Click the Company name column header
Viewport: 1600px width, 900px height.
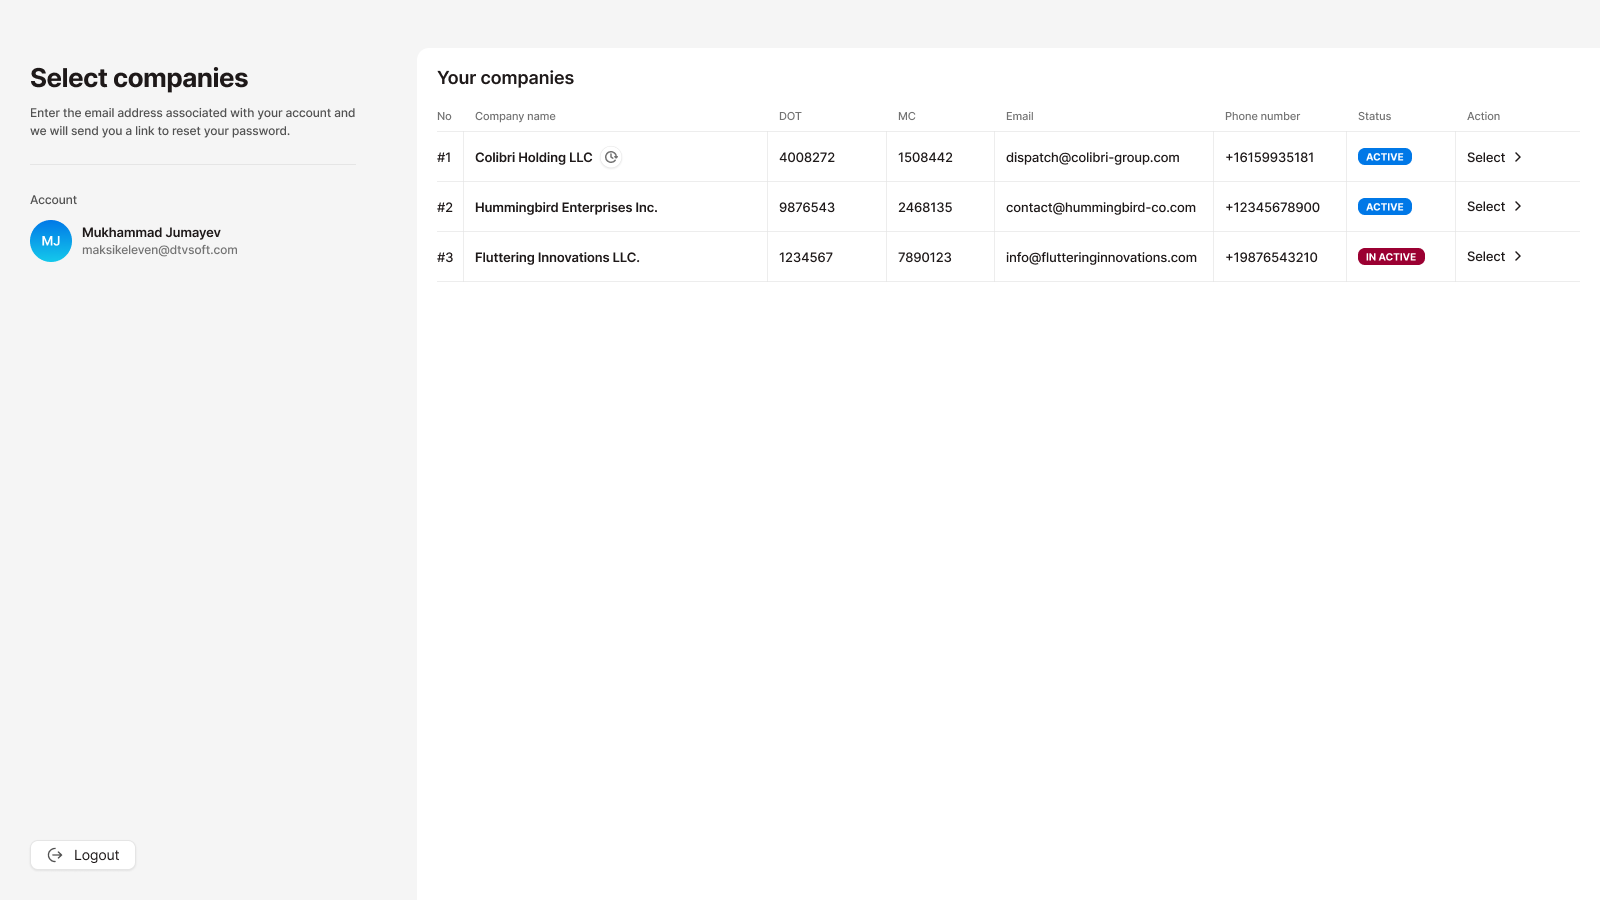515,116
